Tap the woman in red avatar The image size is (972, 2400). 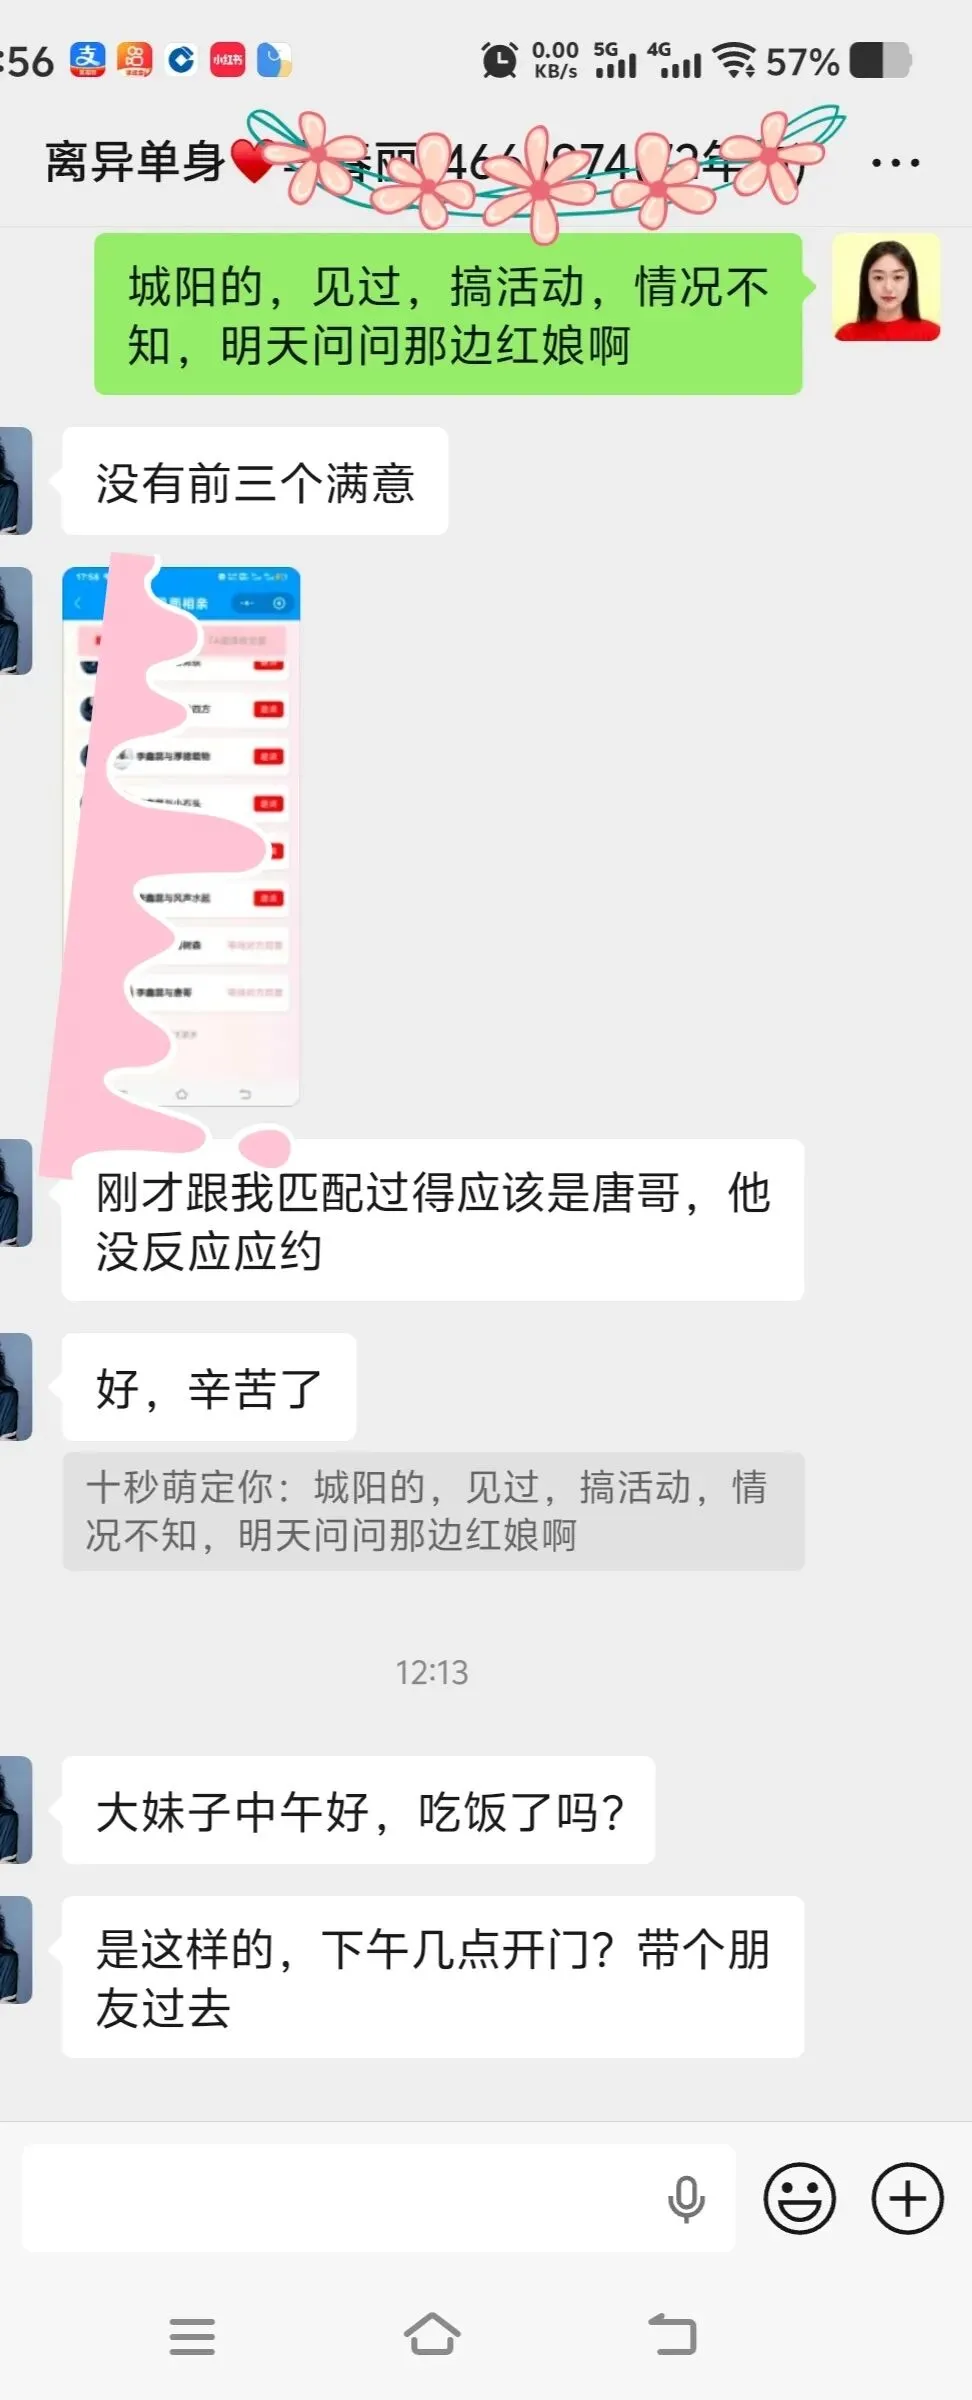click(886, 288)
